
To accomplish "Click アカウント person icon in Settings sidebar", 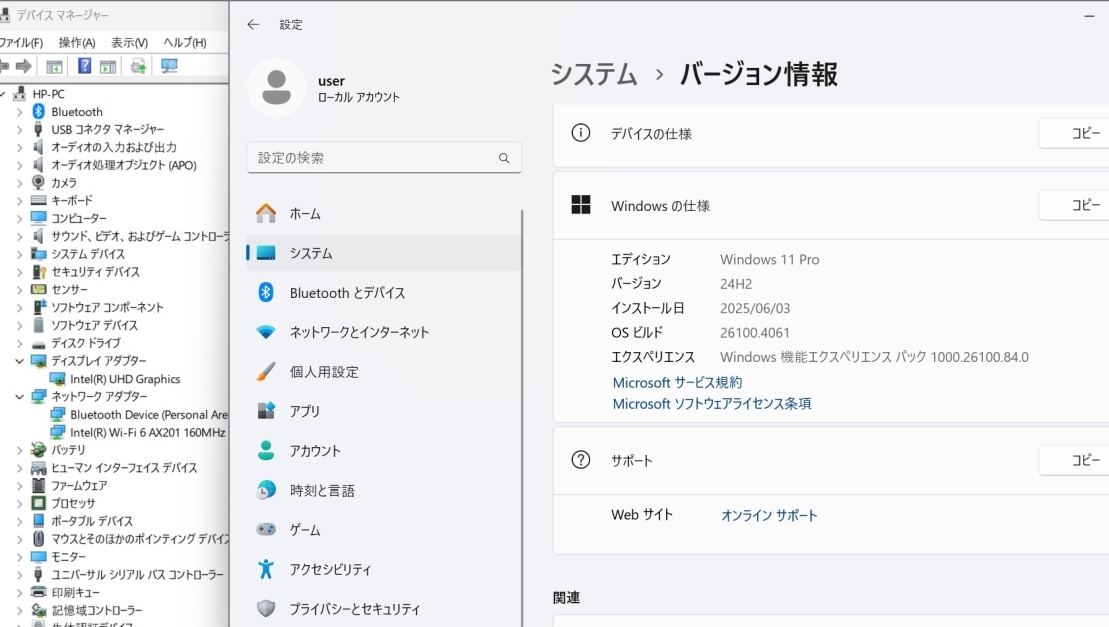I will click(266, 450).
